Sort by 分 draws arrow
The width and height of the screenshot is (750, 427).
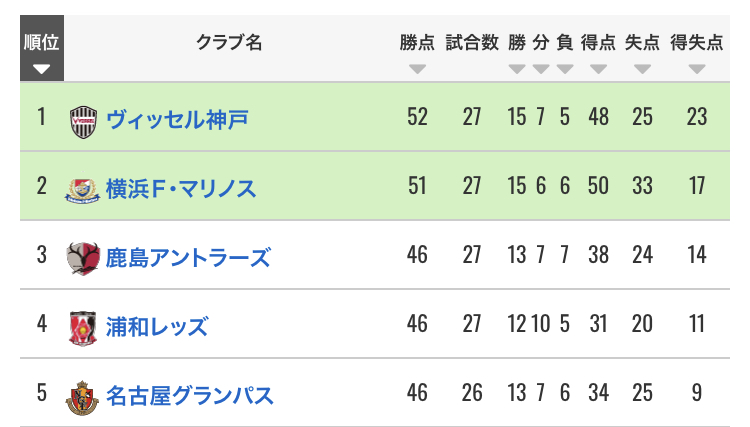coord(541,69)
